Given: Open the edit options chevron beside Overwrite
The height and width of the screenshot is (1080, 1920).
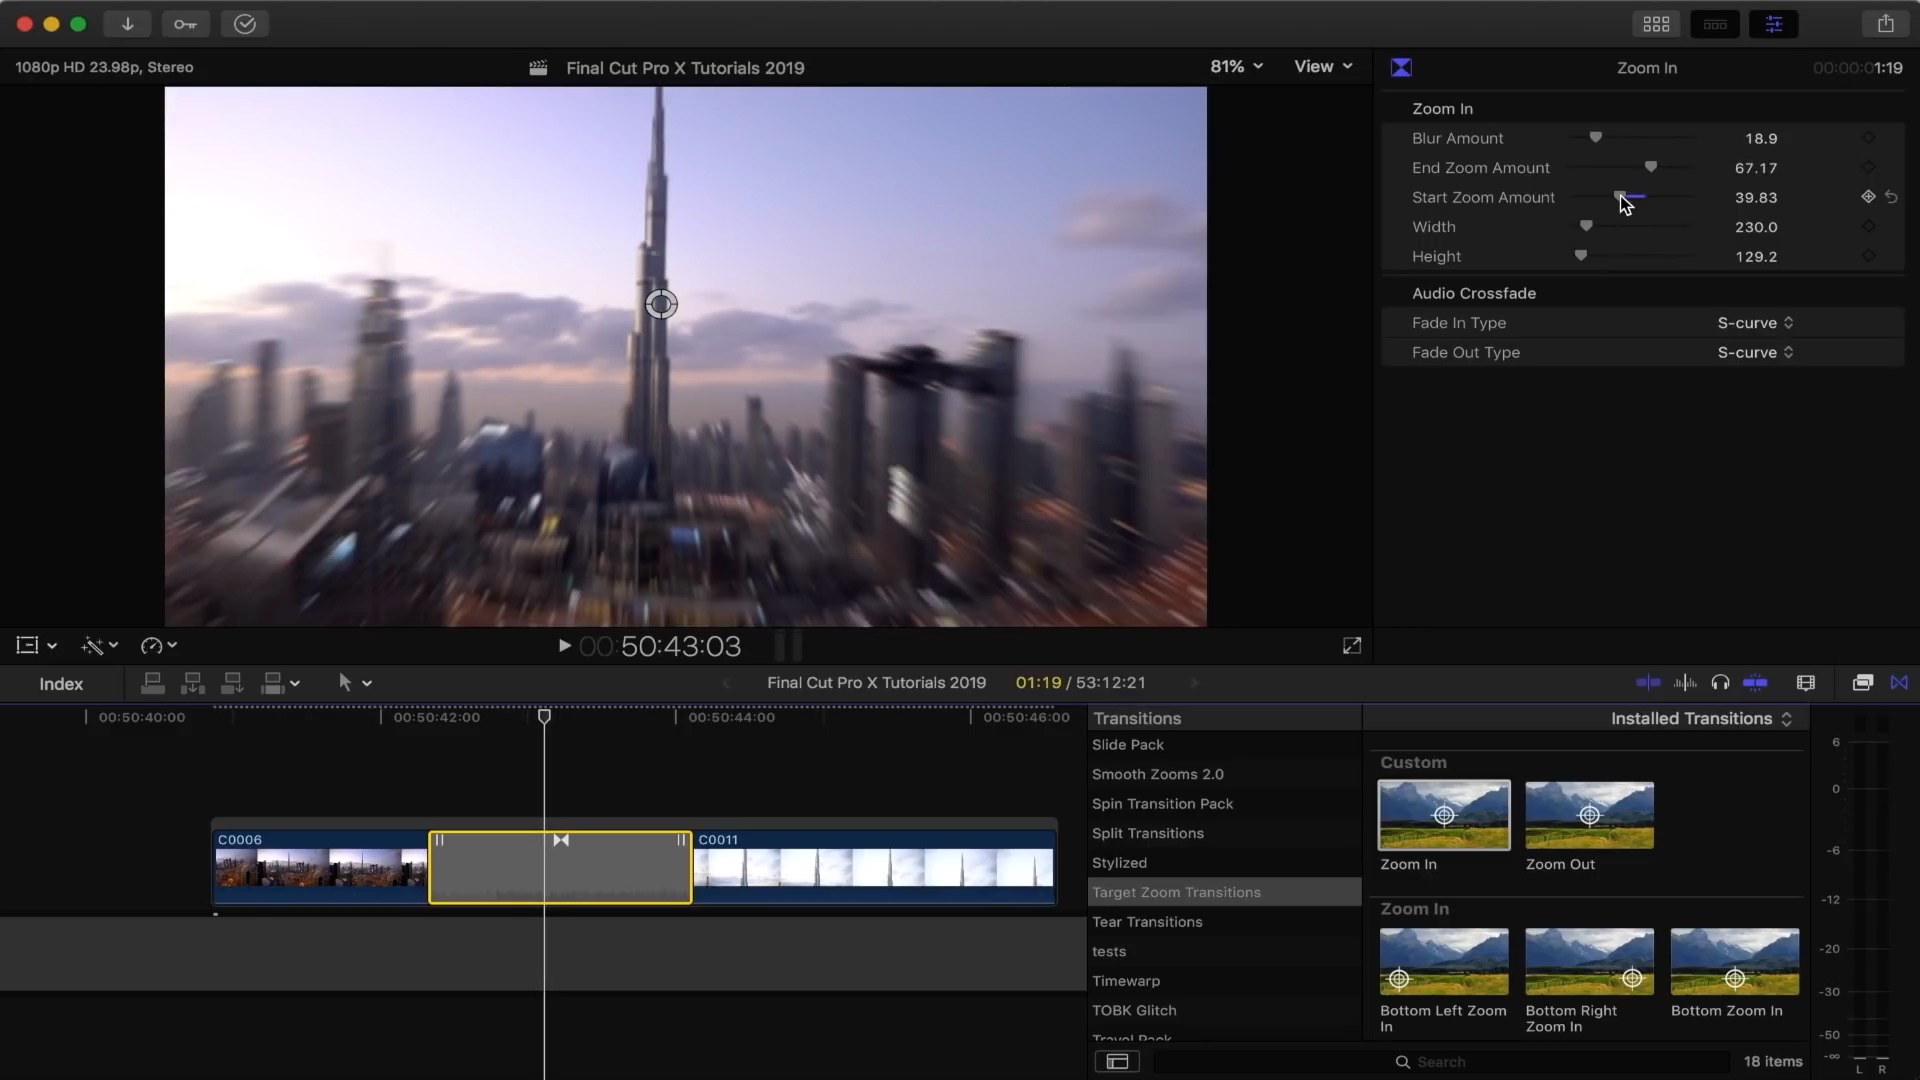Looking at the screenshot, I should point(295,684).
